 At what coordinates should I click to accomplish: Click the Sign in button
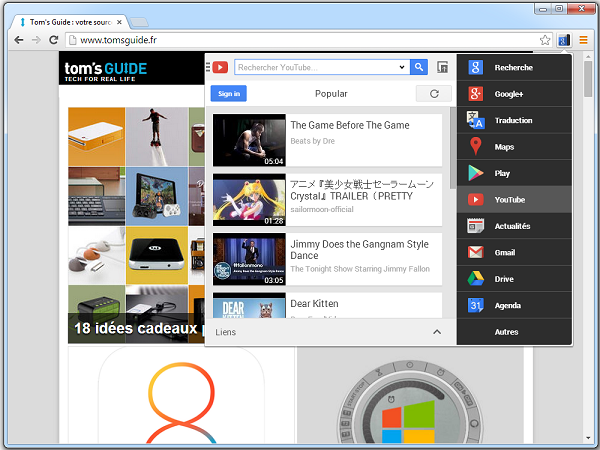click(x=229, y=94)
